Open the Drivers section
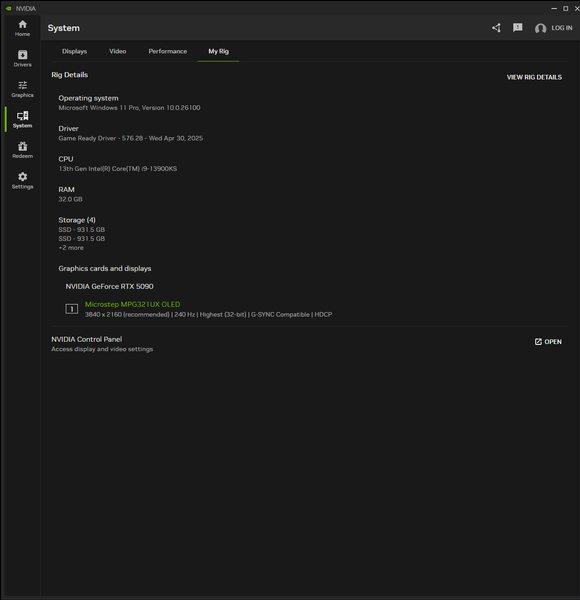This screenshot has height=600, width=580. (x=22, y=59)
